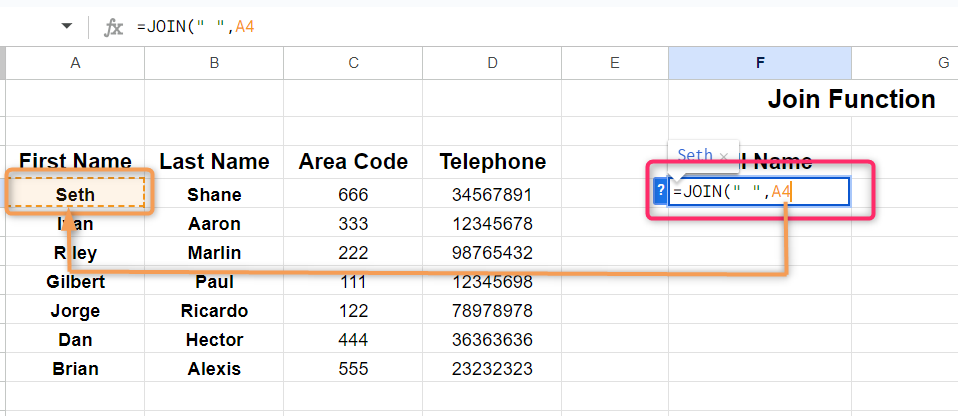Select column E header

point(615,63)
